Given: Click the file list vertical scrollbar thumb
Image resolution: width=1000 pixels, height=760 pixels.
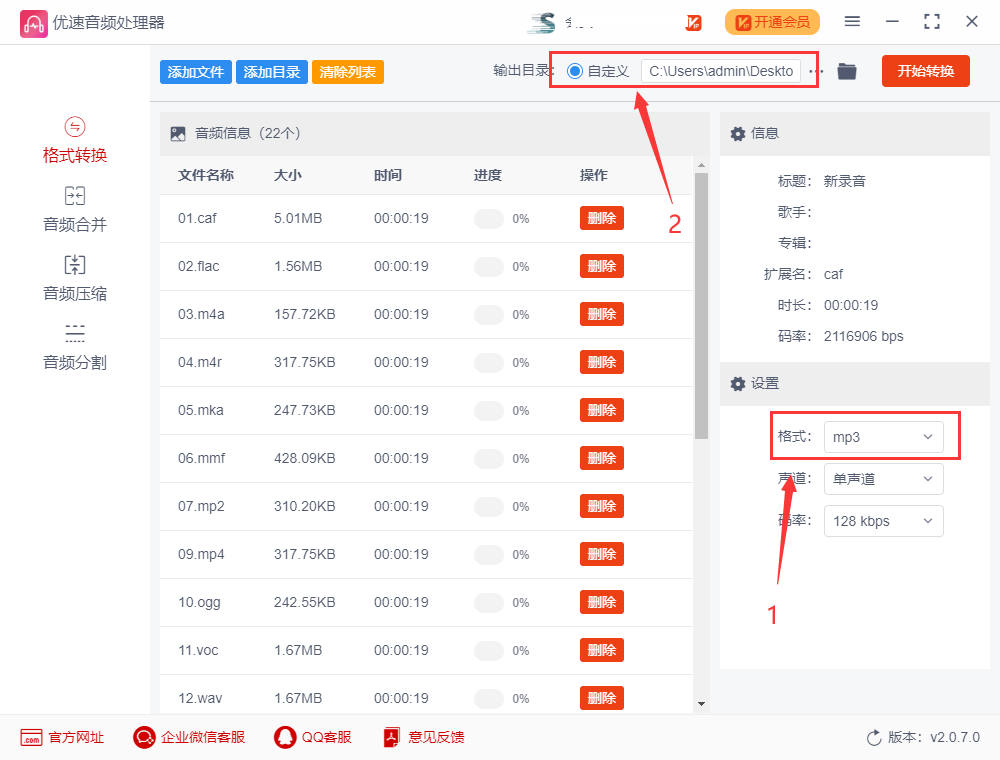Looking at the screenshot, I should click(x=702, y=306).
